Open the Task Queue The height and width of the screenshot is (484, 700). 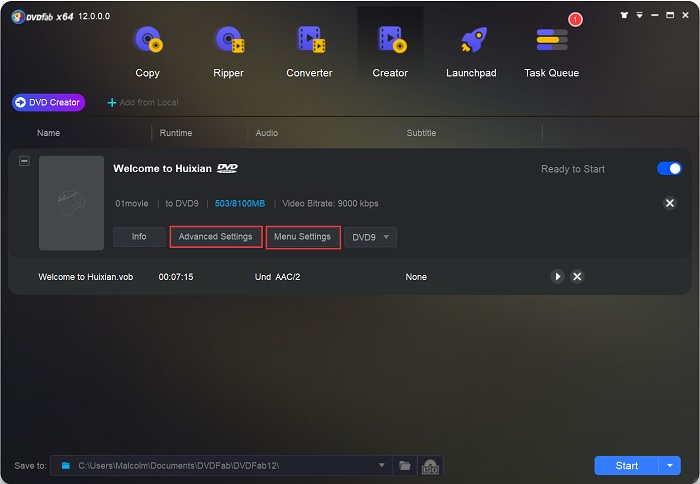coord(552,51)
